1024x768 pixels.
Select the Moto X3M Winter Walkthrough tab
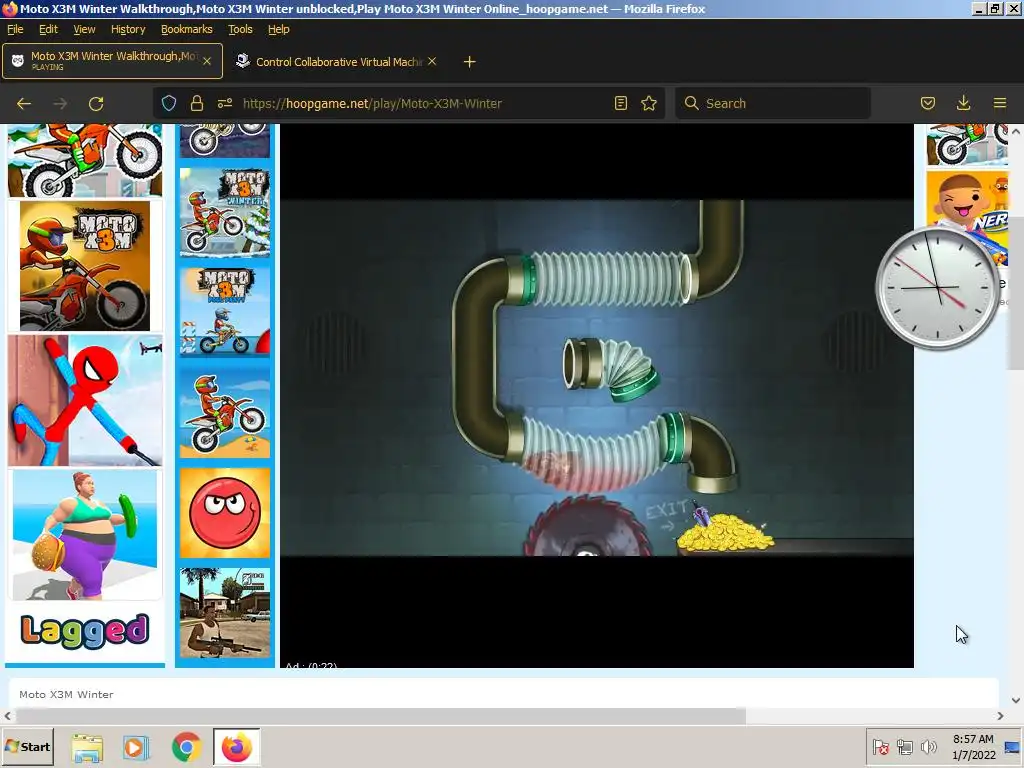(112, 61)
